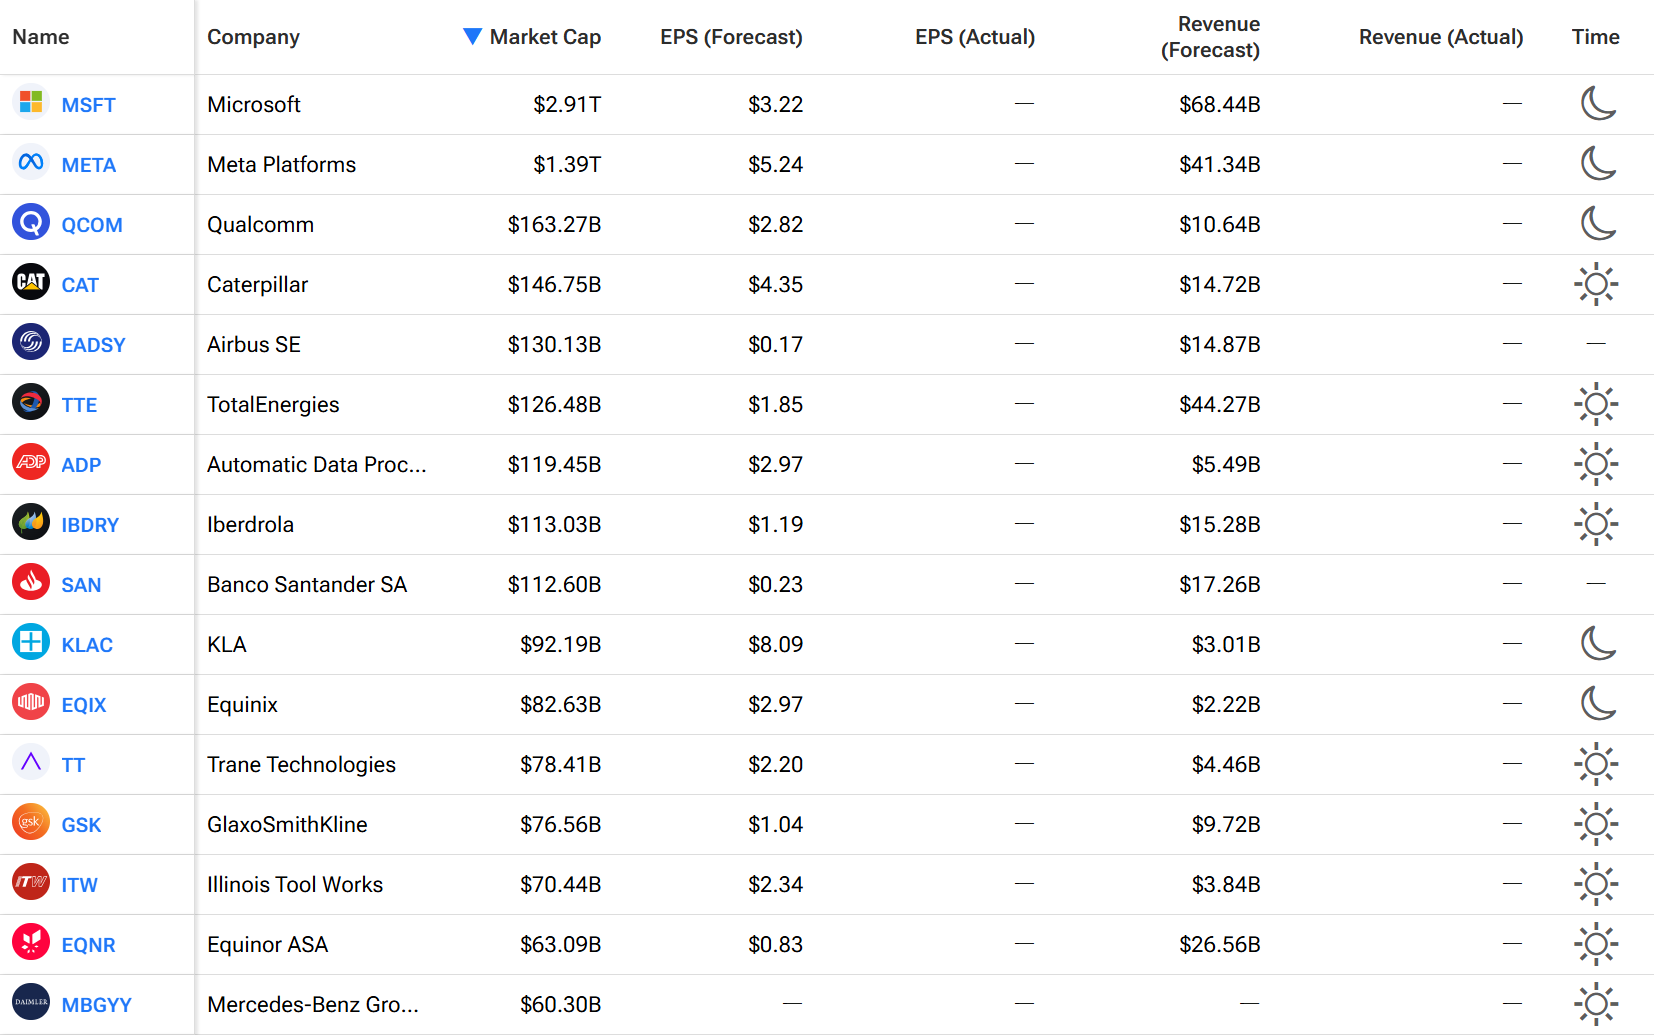The height and width of the screenshot is (1035, 1654).
Task: Click the Equinix logo icon
Action: (x=31, y=702)
